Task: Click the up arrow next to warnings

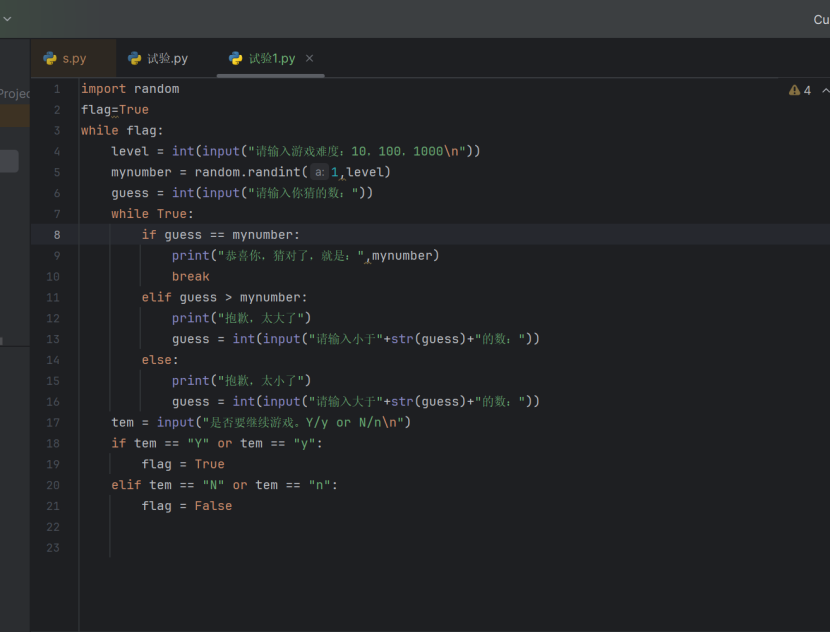Action: [823, 90]
